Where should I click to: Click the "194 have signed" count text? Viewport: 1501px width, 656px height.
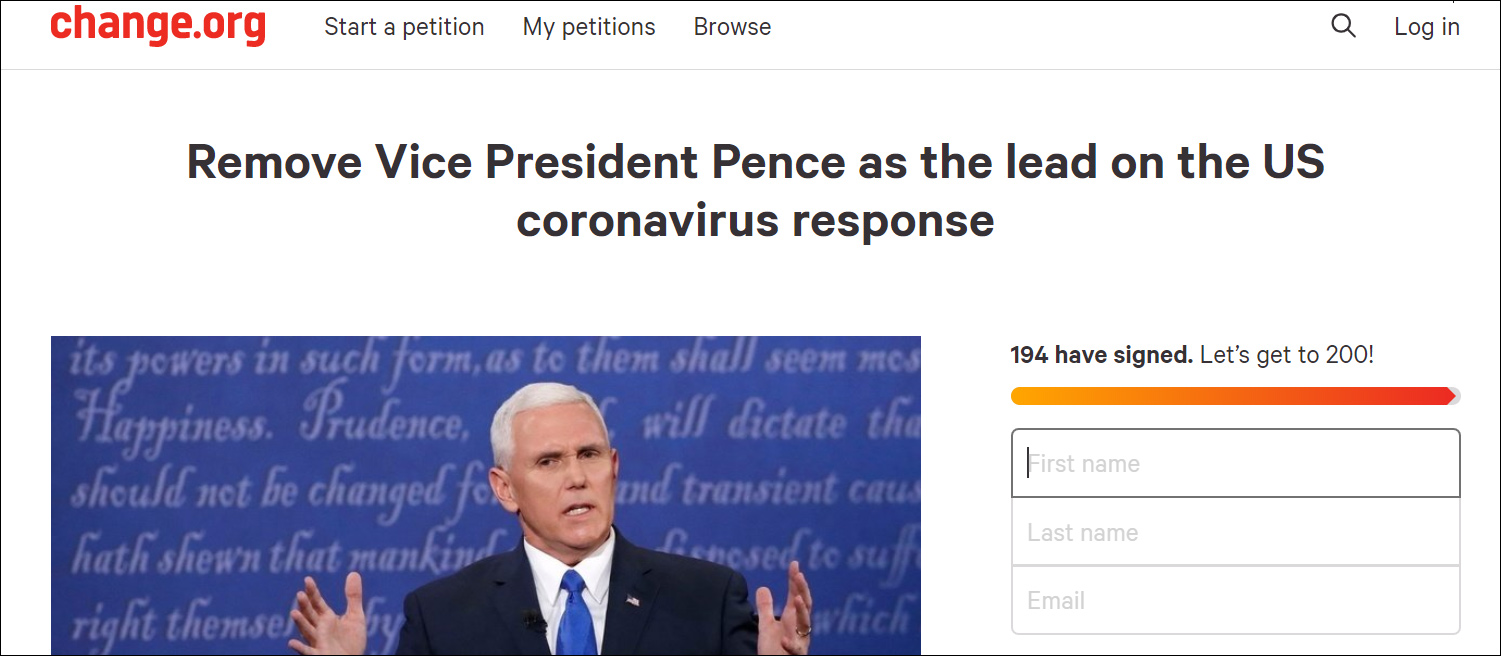coord(1101,354)
